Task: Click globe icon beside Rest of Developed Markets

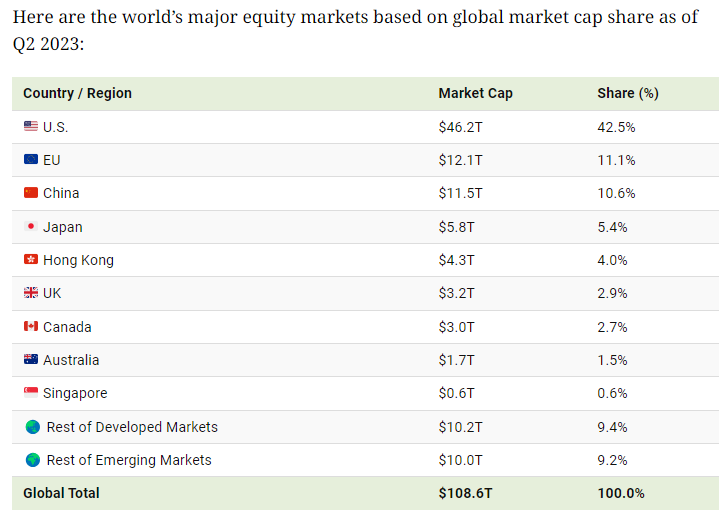Action: (33, 427)
